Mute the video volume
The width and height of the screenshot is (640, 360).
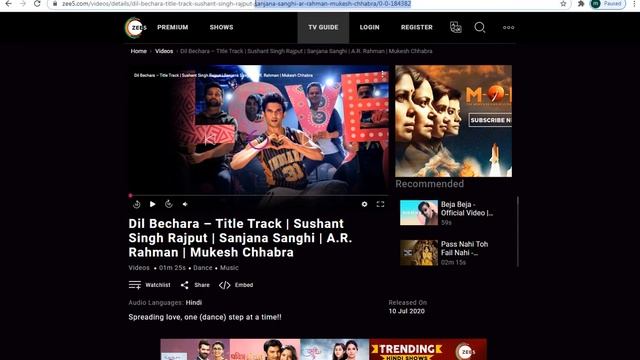185,204
